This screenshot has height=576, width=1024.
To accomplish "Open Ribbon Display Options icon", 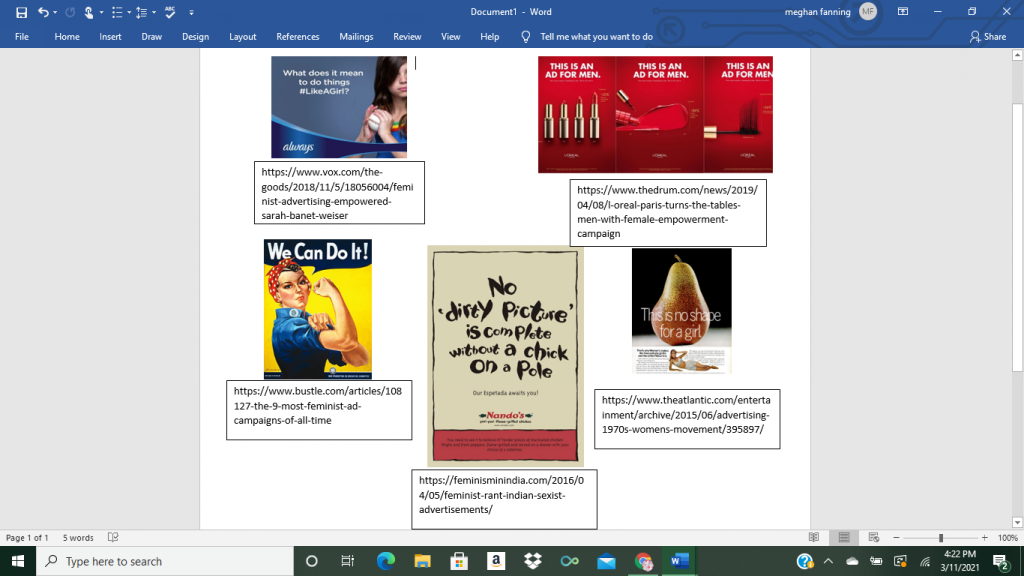I will (x=903, y=11).
